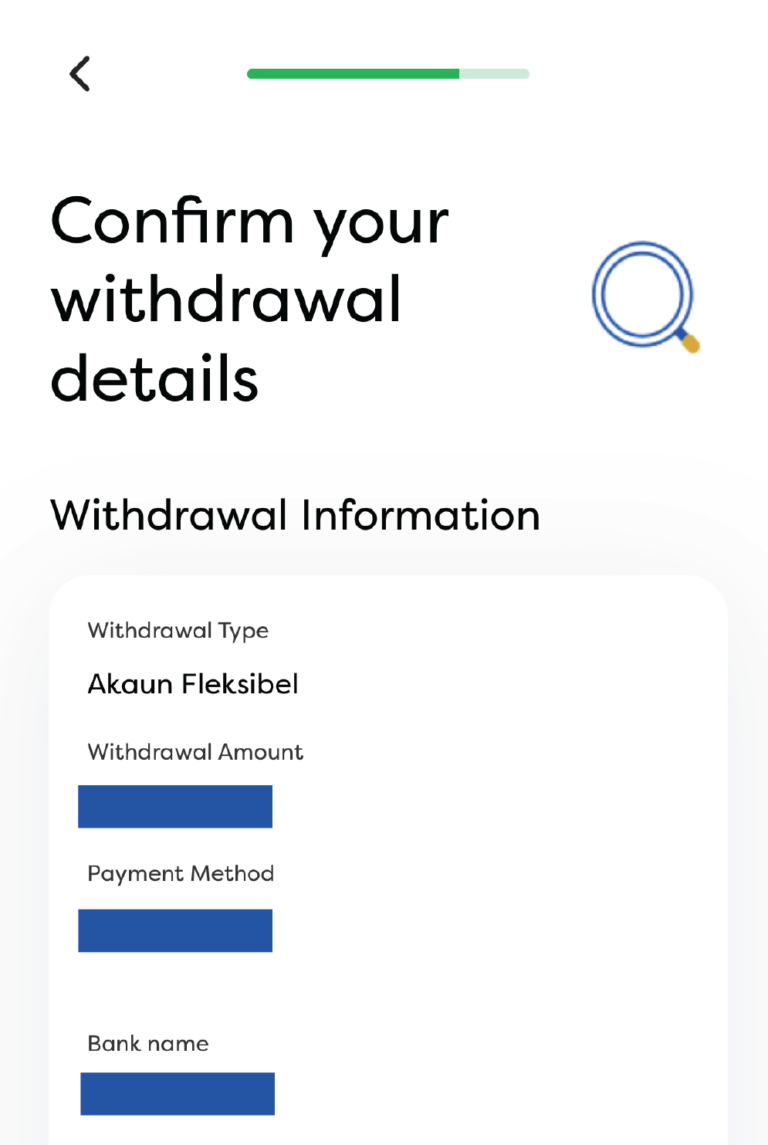The height and width of the screenshot is (1145, 768).
Task: Tap the hidden Bank name field
Action: (x=176, y=1093)
